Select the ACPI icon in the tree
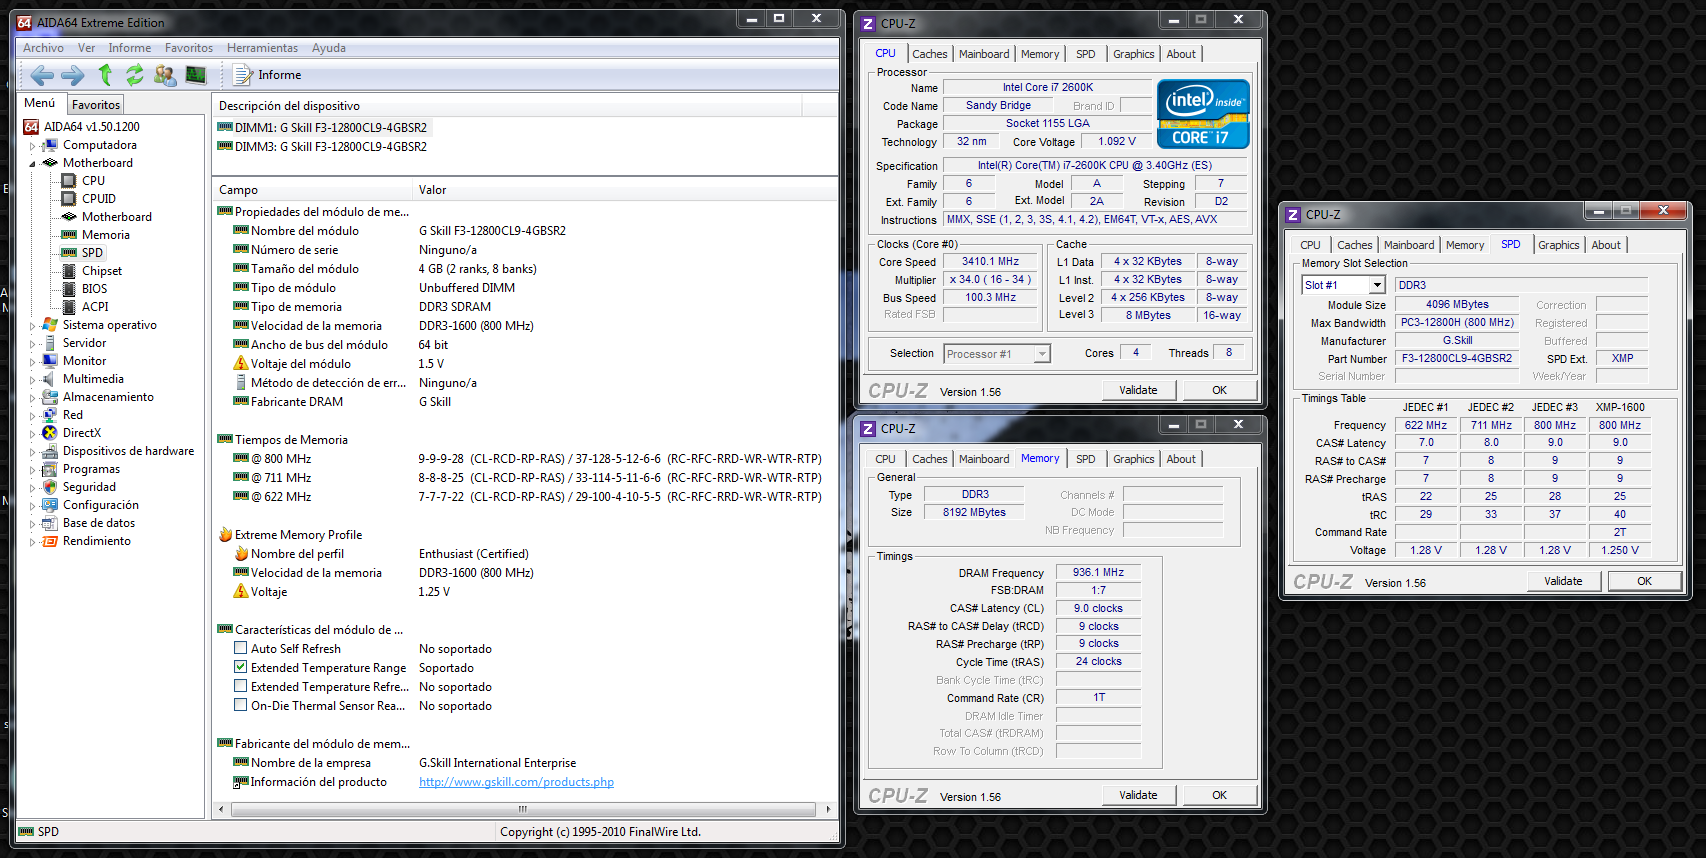This screenshot has width=1706, height=858. click(x=69, y=307)
